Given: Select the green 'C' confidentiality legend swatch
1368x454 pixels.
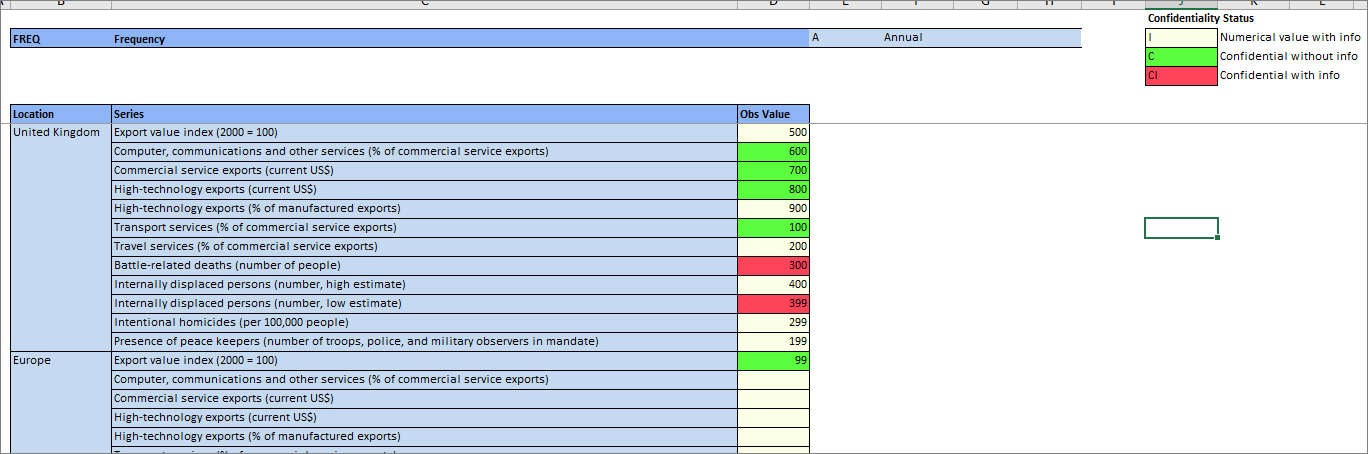Looking at the screenshot, I should pyautogui.click(x=1181, y=57).
